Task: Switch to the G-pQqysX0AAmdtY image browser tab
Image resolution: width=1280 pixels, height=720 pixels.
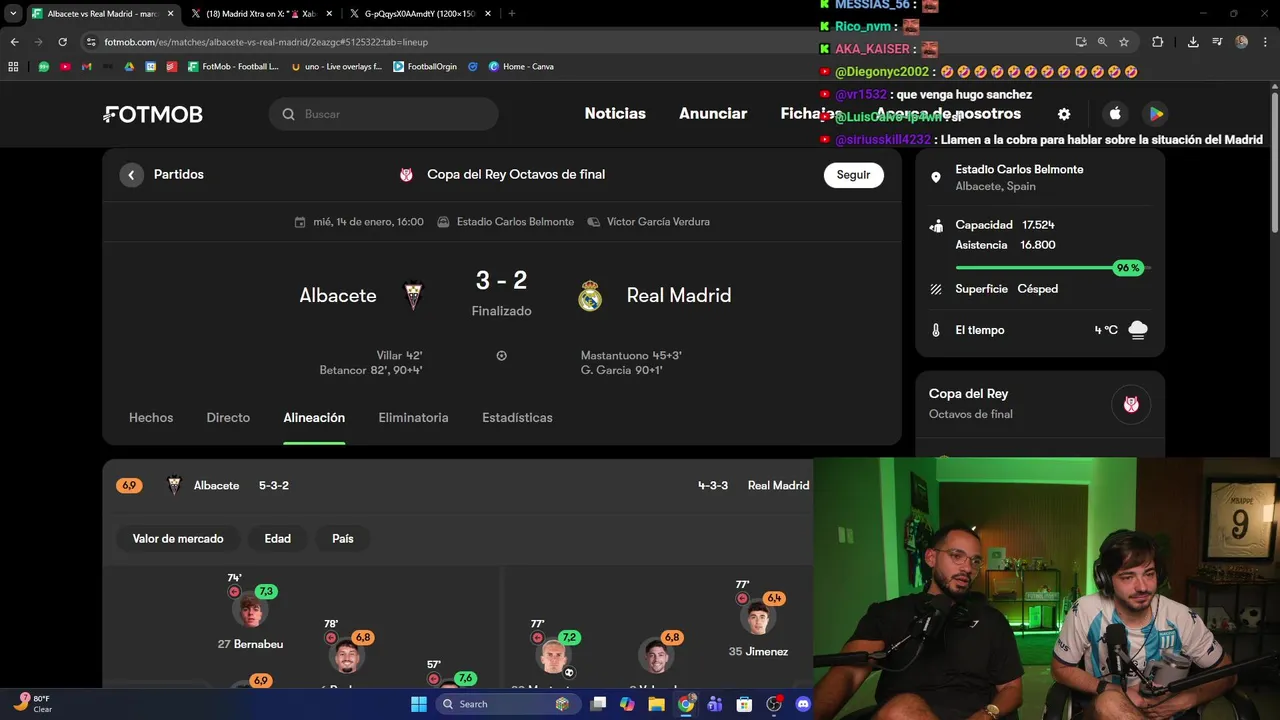Action: pyautogui.click(x=420, y=14)
